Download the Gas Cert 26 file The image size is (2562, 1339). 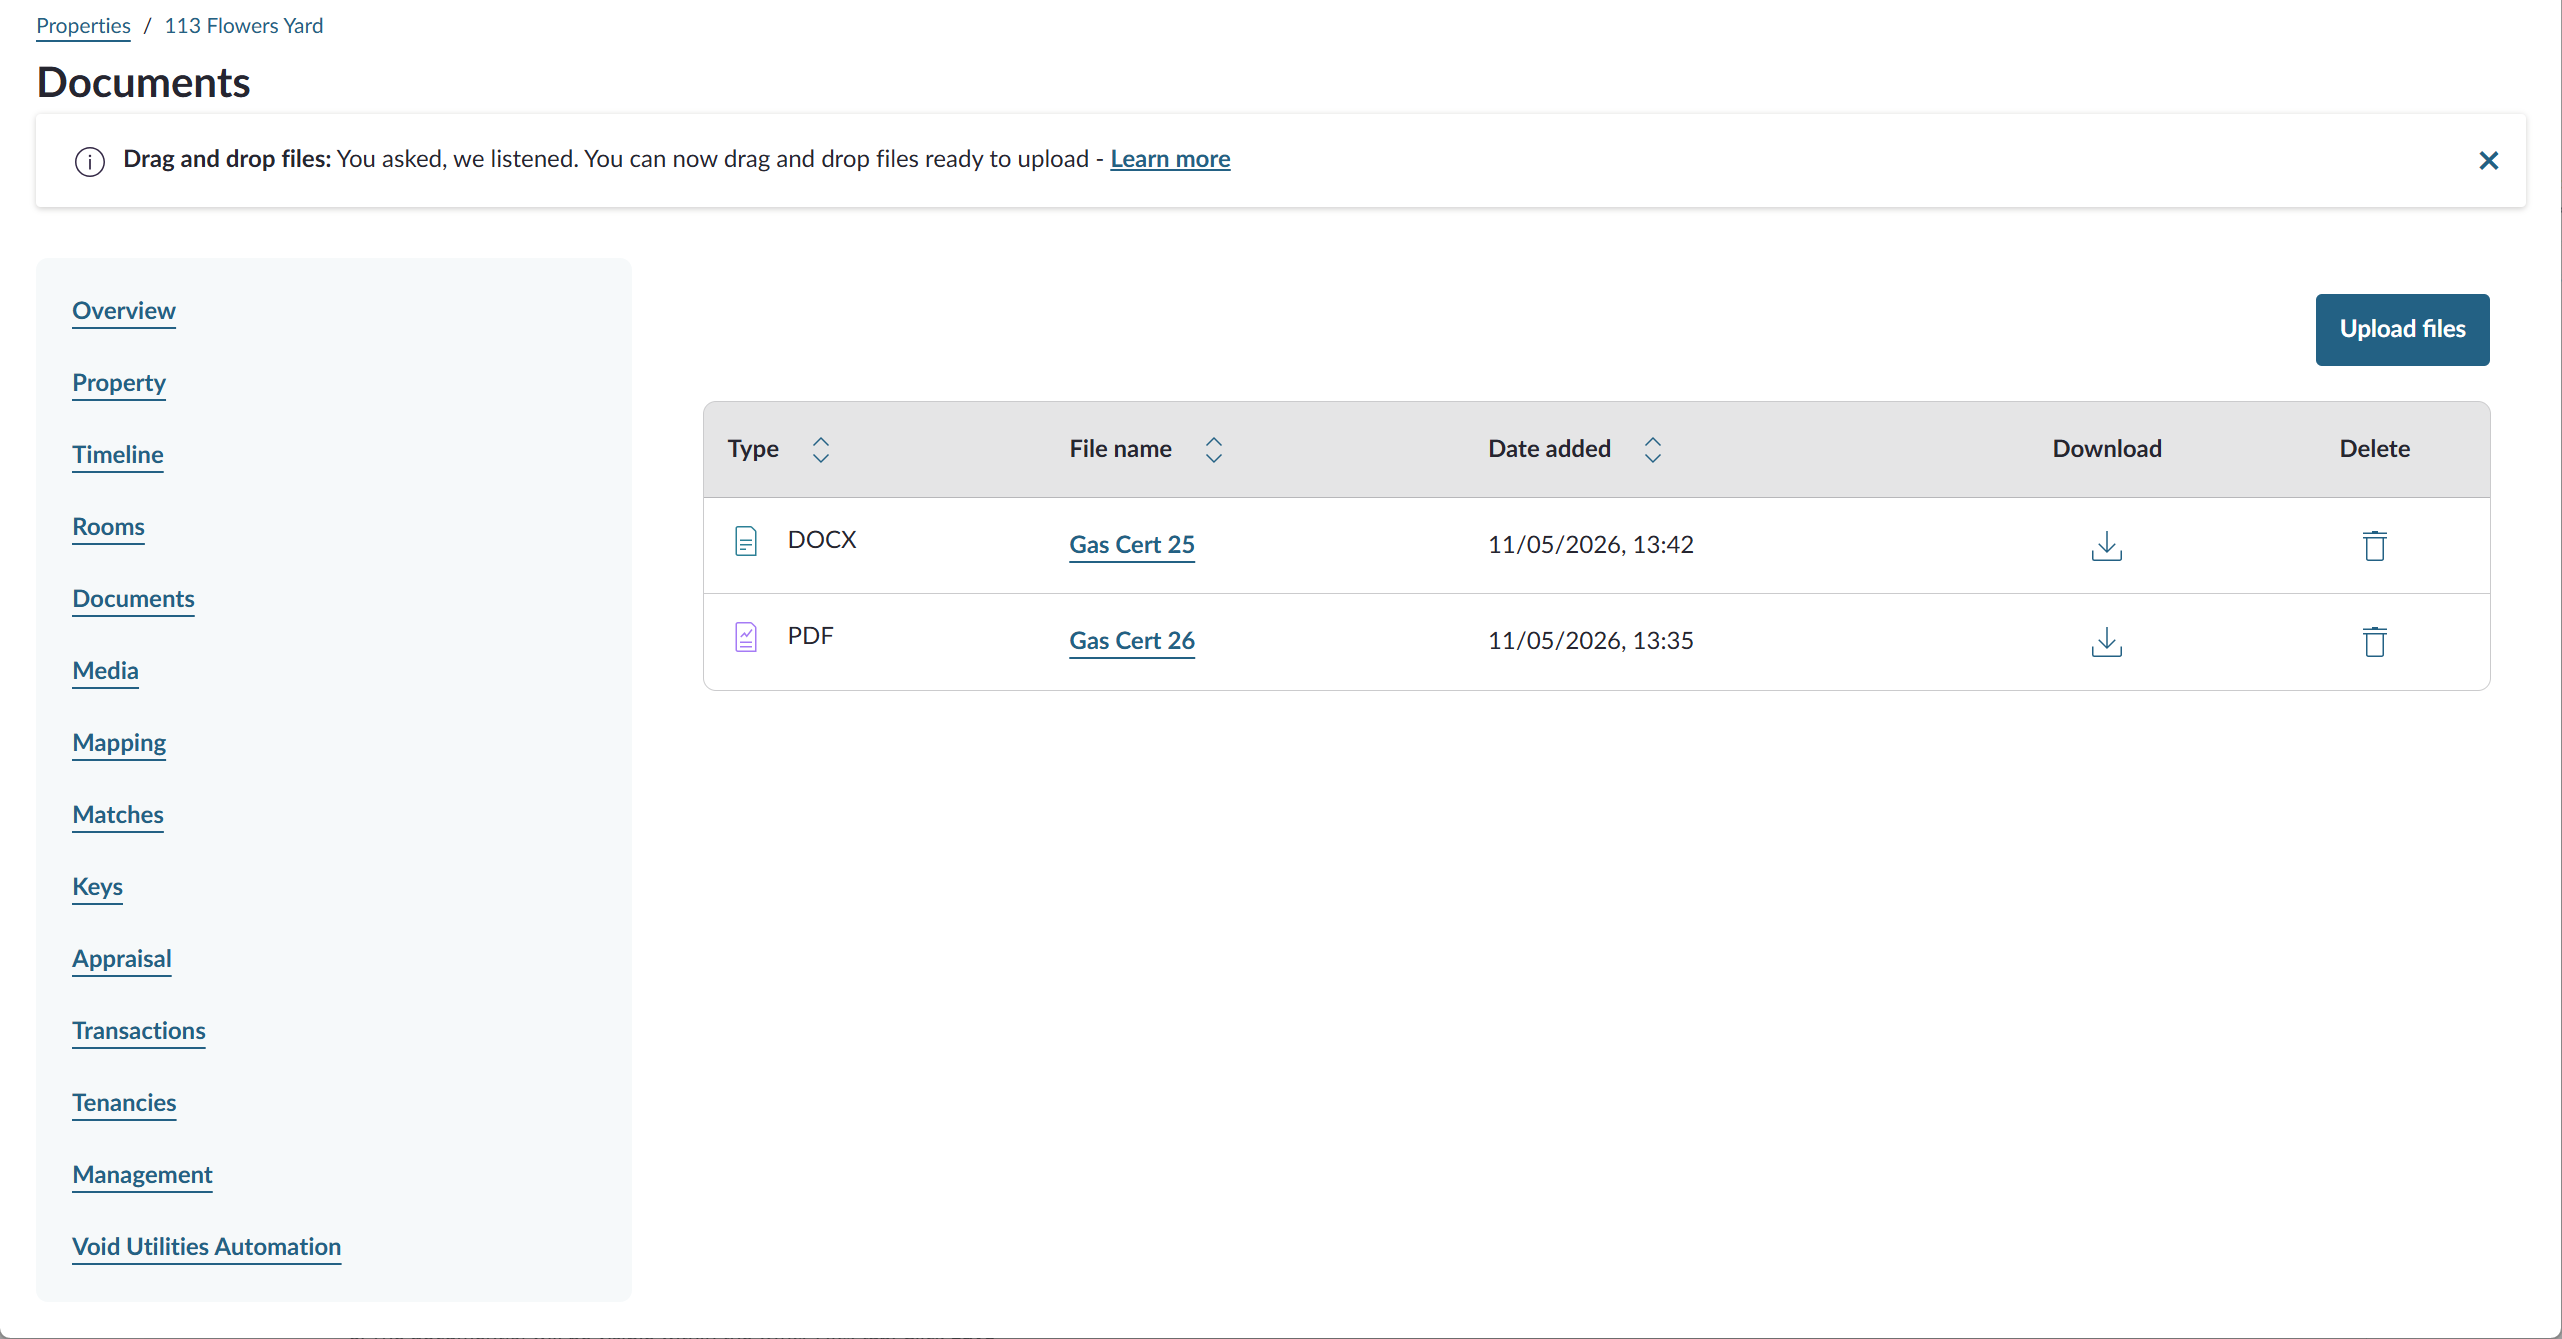(2106, 641)
